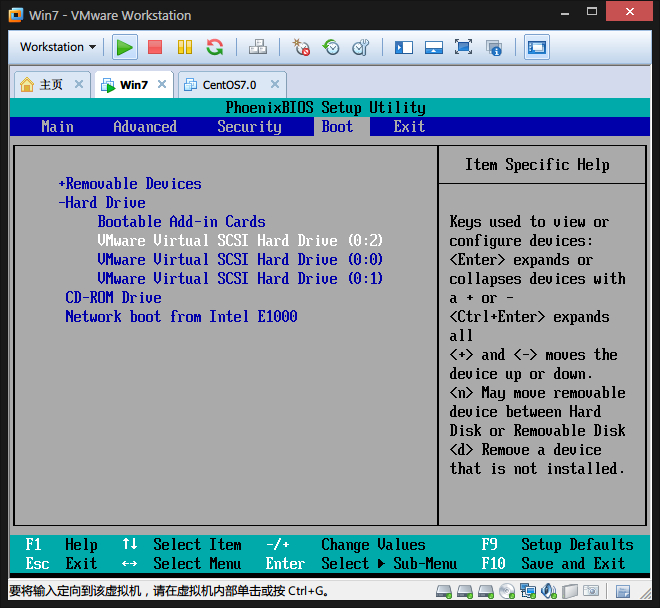Click the Item Specific Help heading
660x608 pixels.
coord(537,165)
